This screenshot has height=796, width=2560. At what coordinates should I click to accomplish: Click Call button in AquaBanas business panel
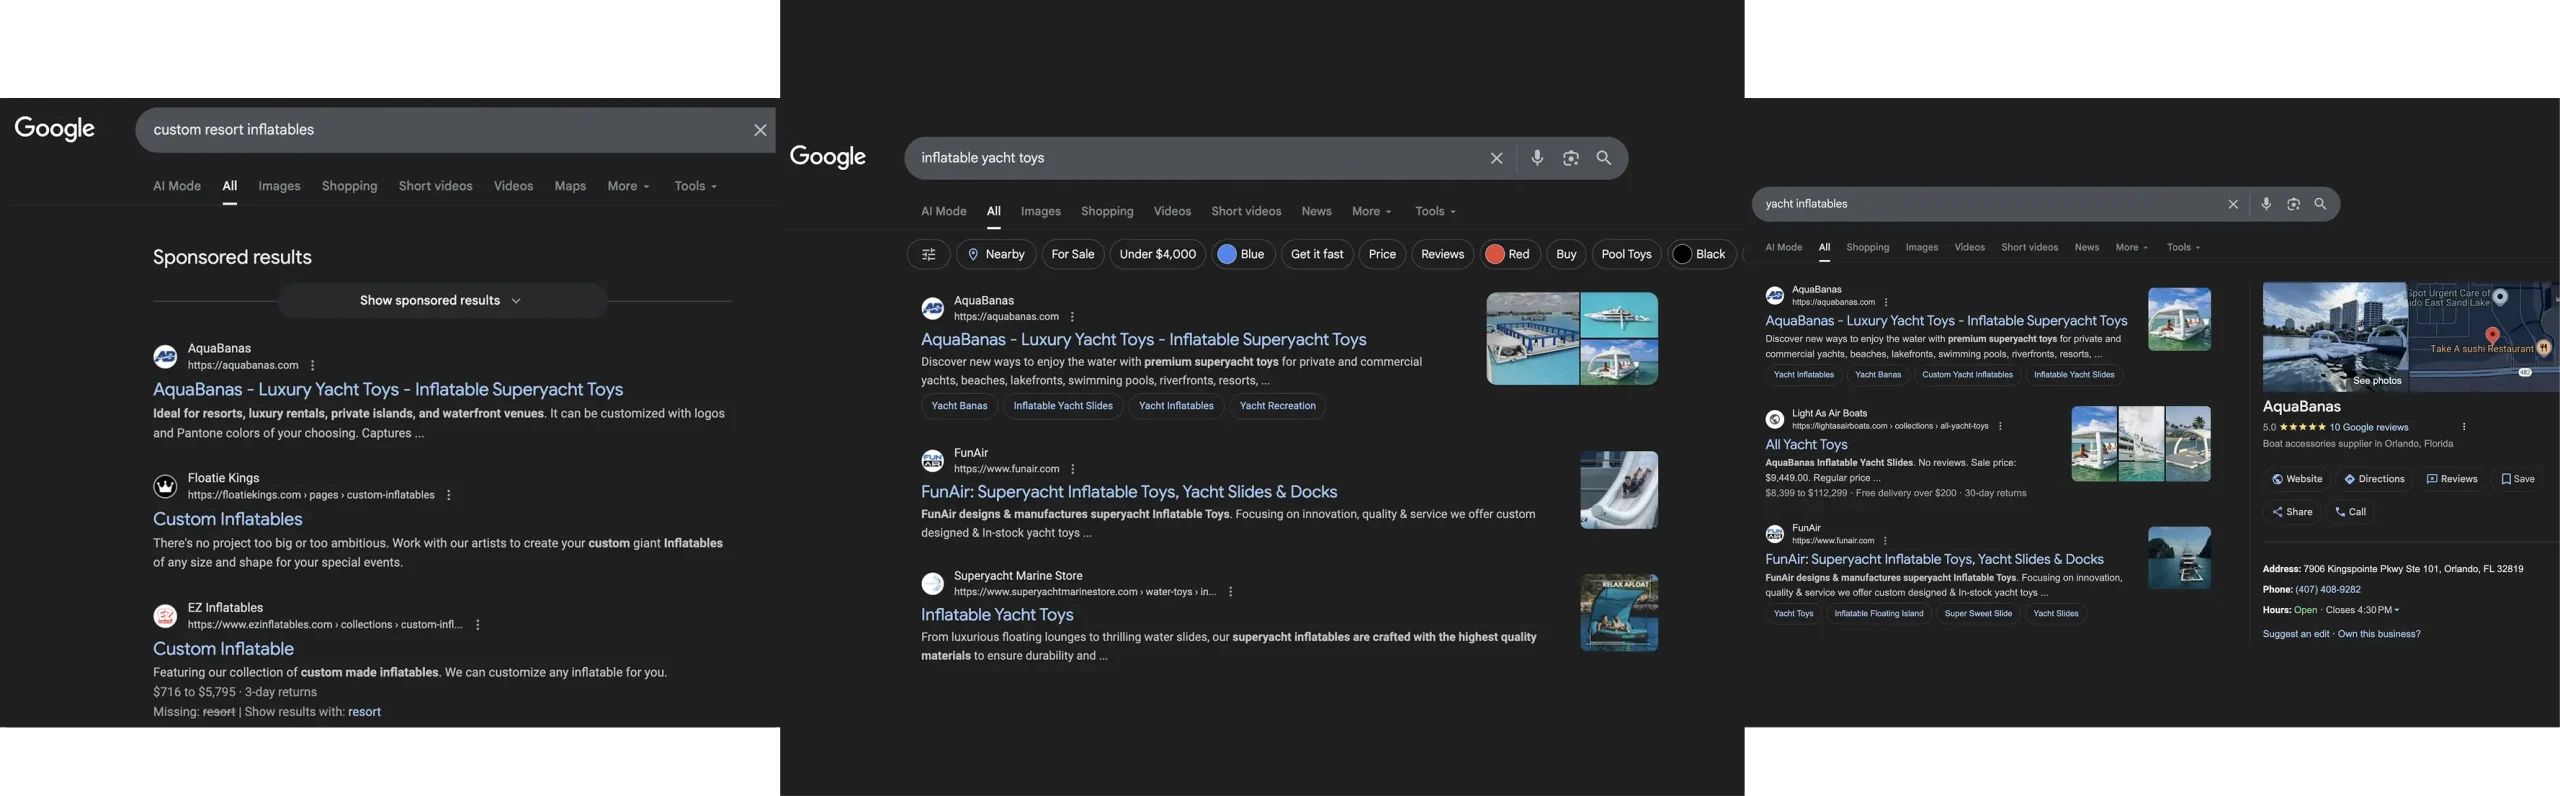[2350, 512]
